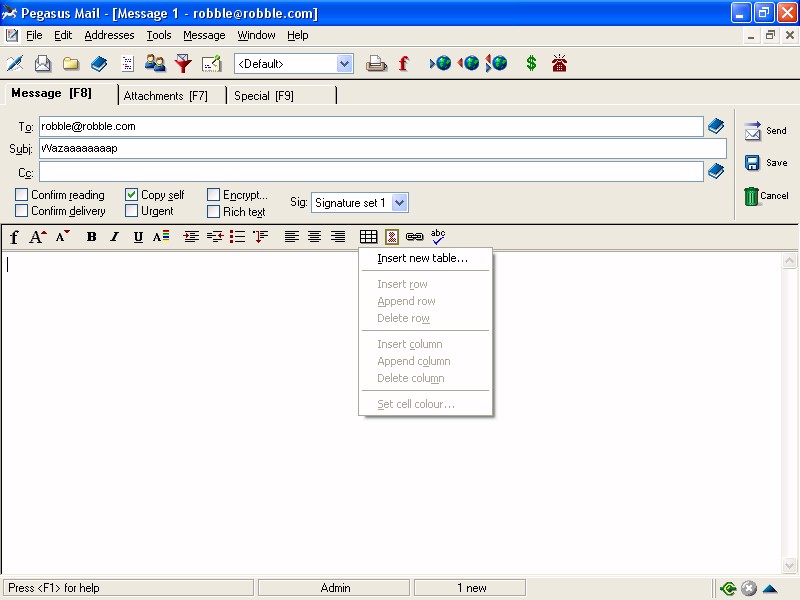This screenshot has height=600, width=800.
Task: Click the compose new message pen icon
Action: click(x=15, y=64)
